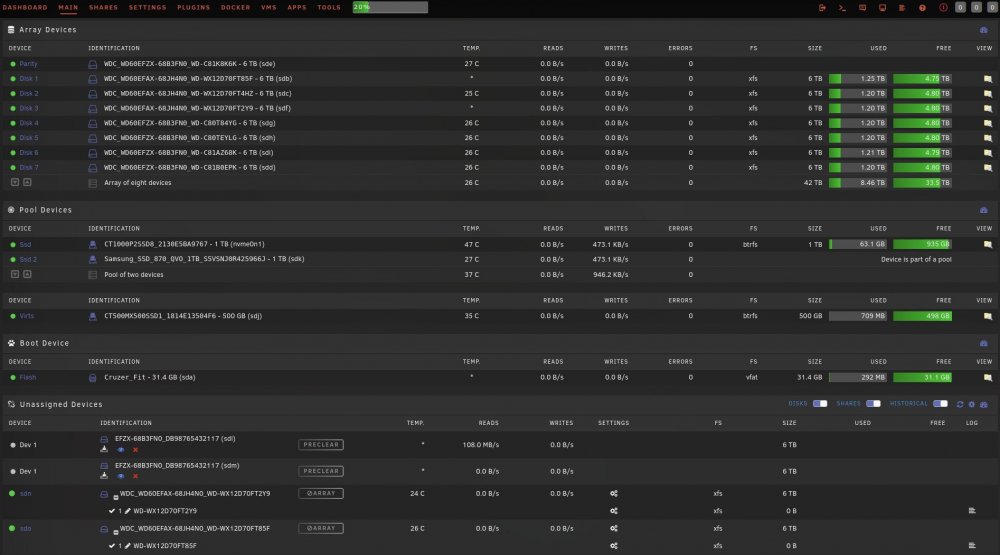Open log icon for WD-WX12D70FT2Y9 partition
Viewport: 1000px width, 555px height.
(x=972, y=510)
